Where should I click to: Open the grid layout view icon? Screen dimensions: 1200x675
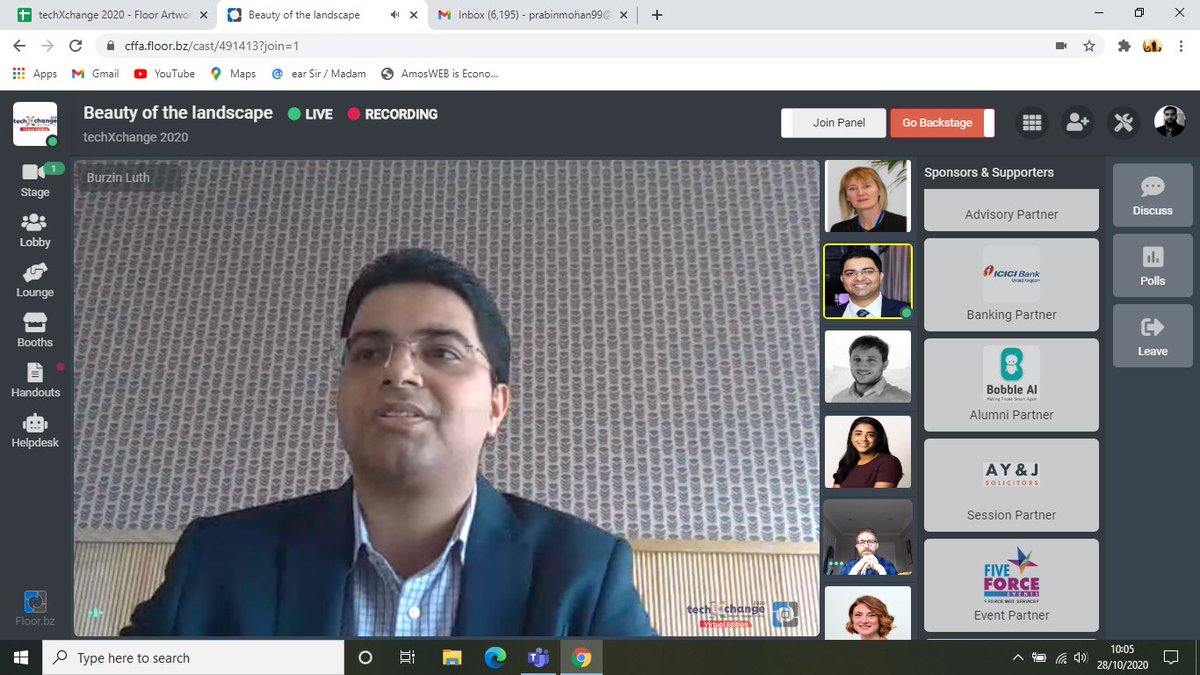pyautogui.click(x=1032, y=122)
